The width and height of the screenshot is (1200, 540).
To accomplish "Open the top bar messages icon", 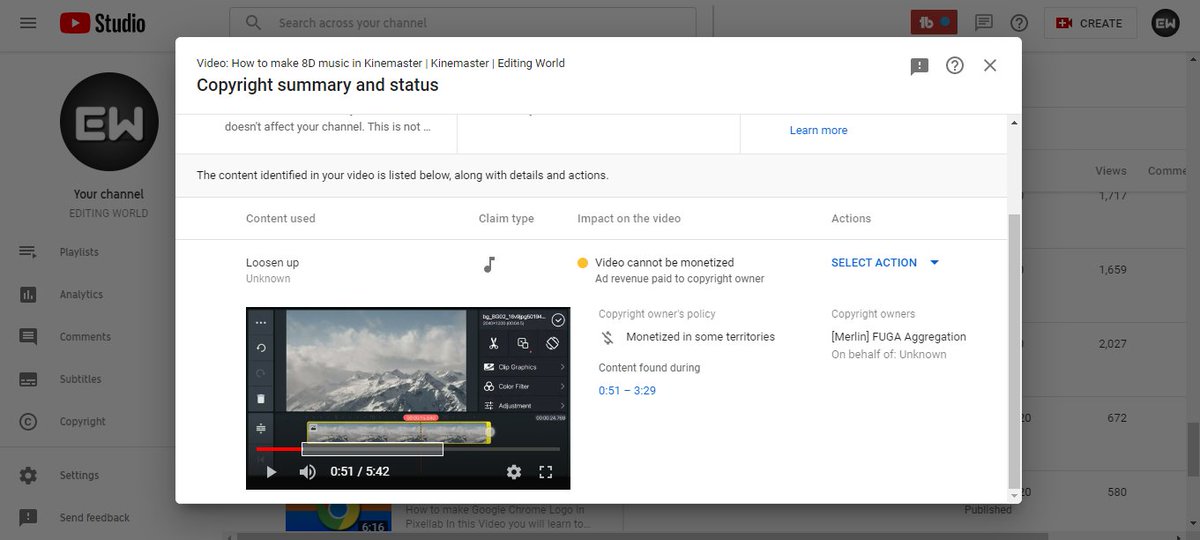I will (984, 22).
